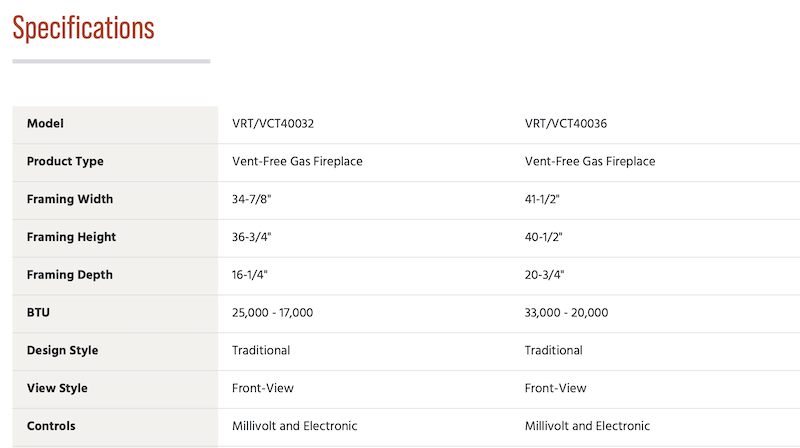Click the Specifications heading
The height and width of the screenshot is (448, 800).
[83, 28]
